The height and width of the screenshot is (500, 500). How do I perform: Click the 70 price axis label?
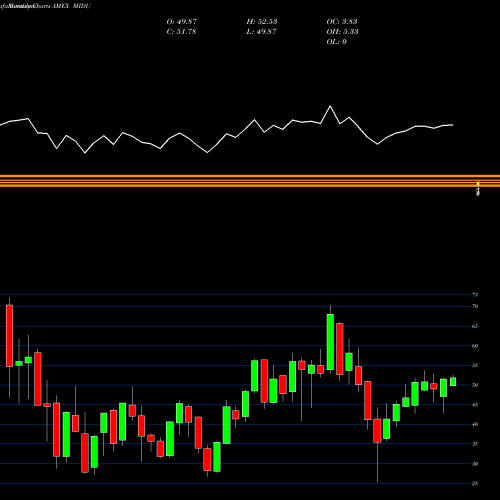click(x=475, y=306)
